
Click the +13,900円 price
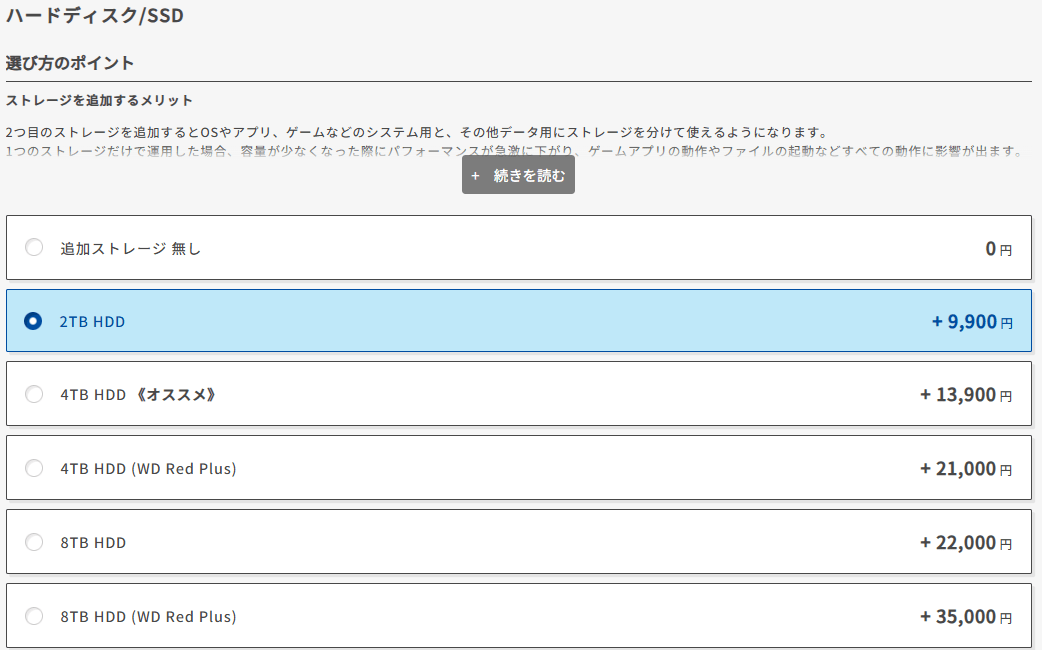(965, 394)
